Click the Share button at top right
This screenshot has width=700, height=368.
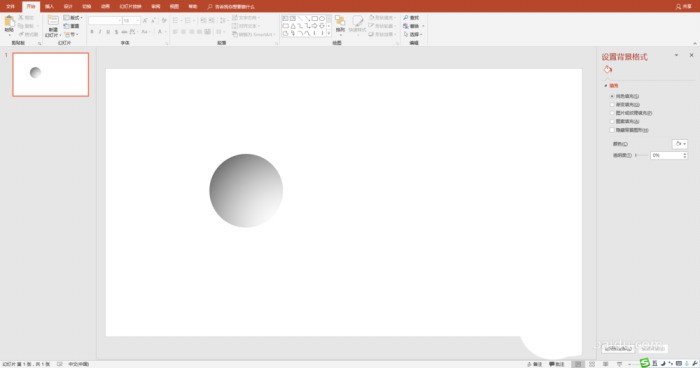(684, 6)
